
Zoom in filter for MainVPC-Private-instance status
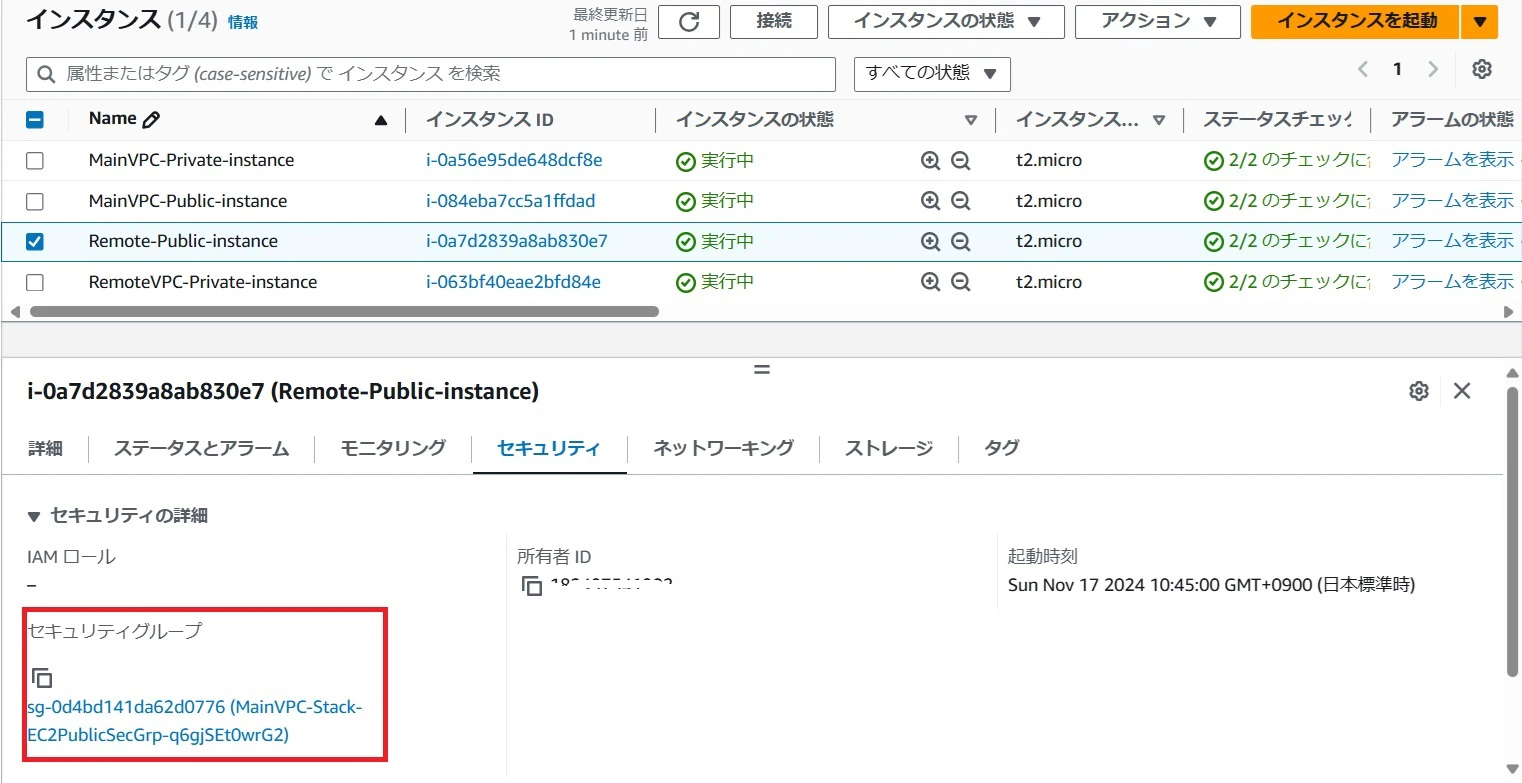pos(930,160)
